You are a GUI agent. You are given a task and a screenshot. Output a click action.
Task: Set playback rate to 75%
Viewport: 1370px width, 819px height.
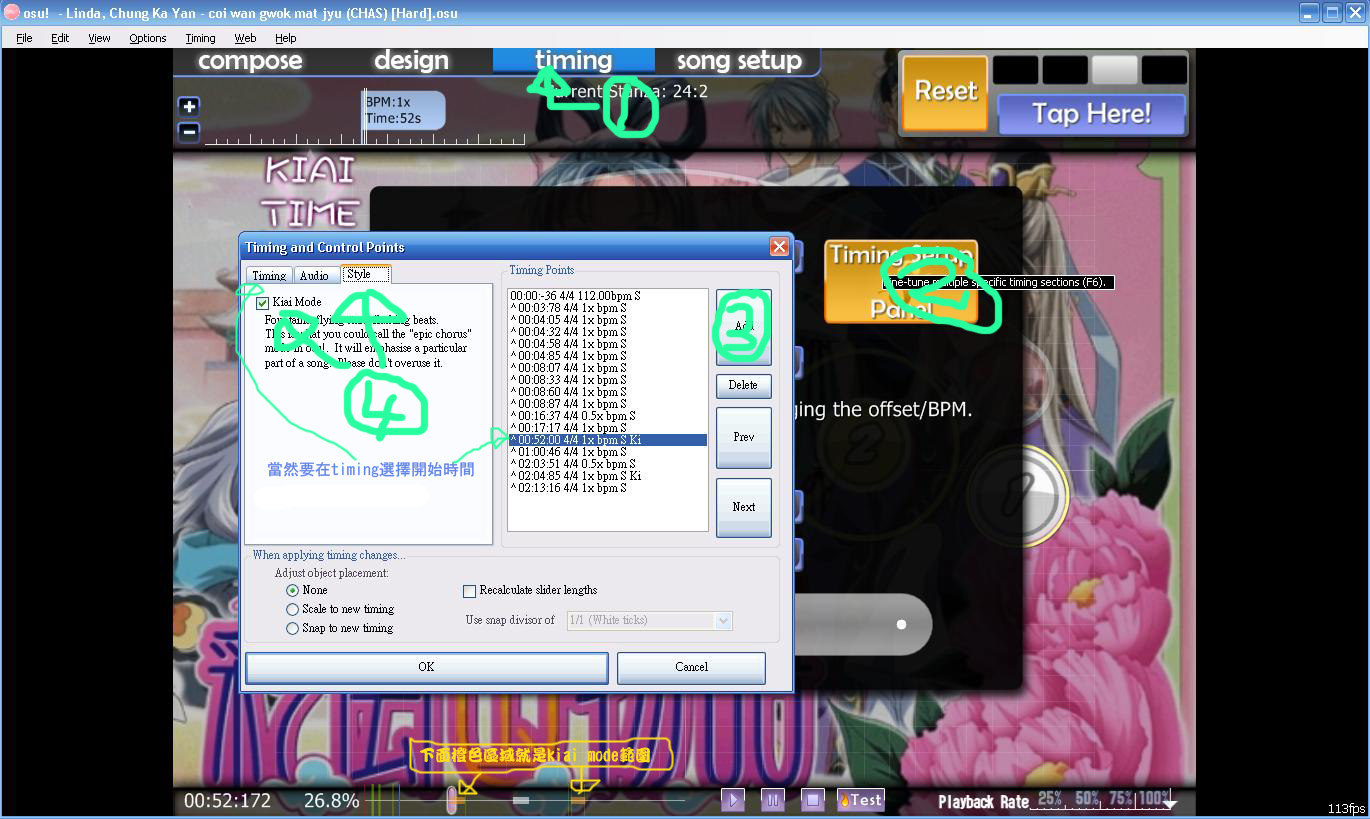[1122, 798]
